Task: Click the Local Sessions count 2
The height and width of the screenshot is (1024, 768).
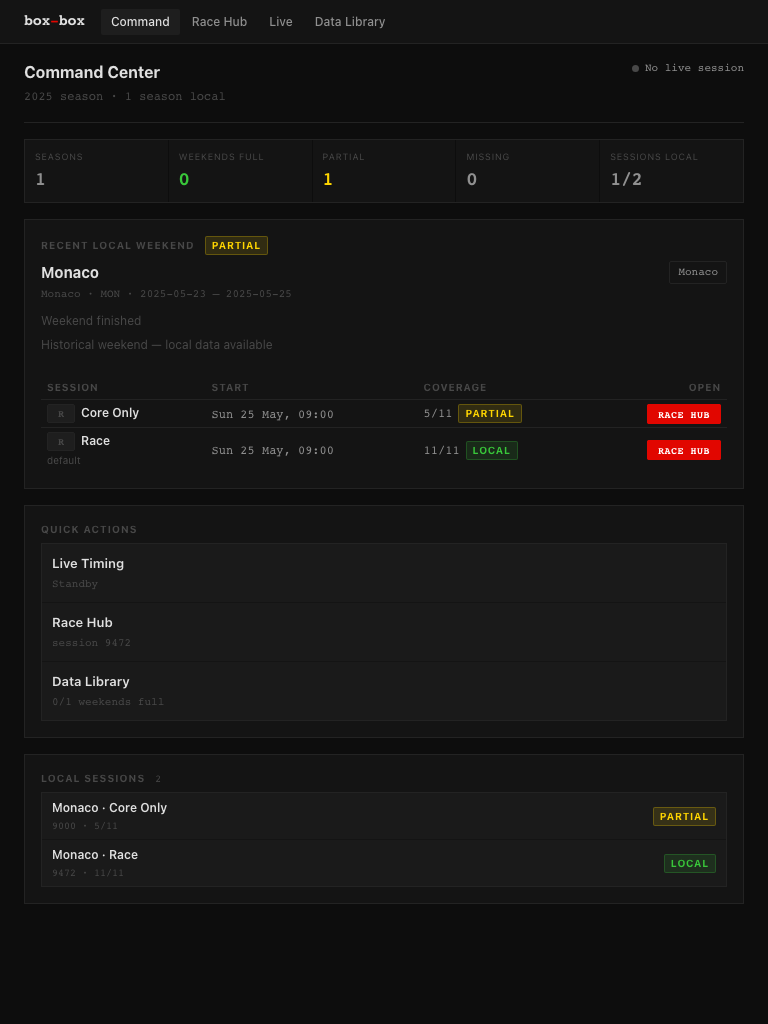Action: (x=158, y=778)
